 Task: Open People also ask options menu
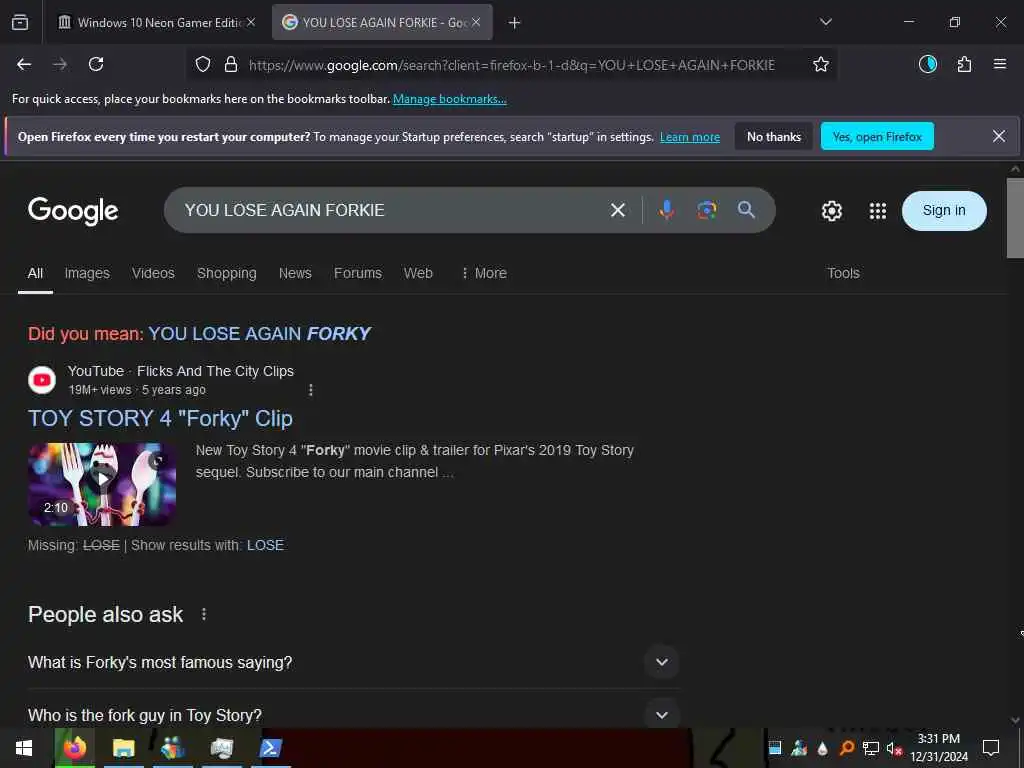coord(204,615)
